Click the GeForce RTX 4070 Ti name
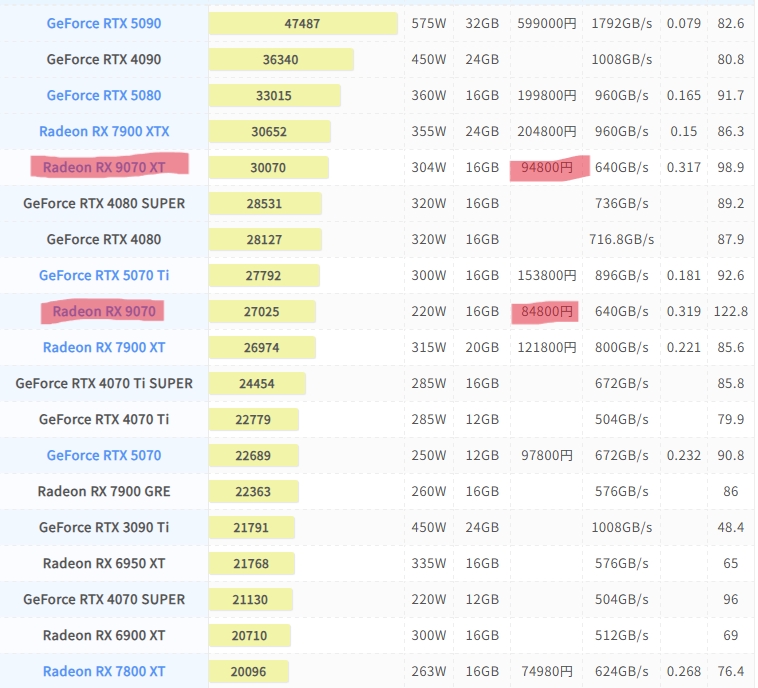 104,419
